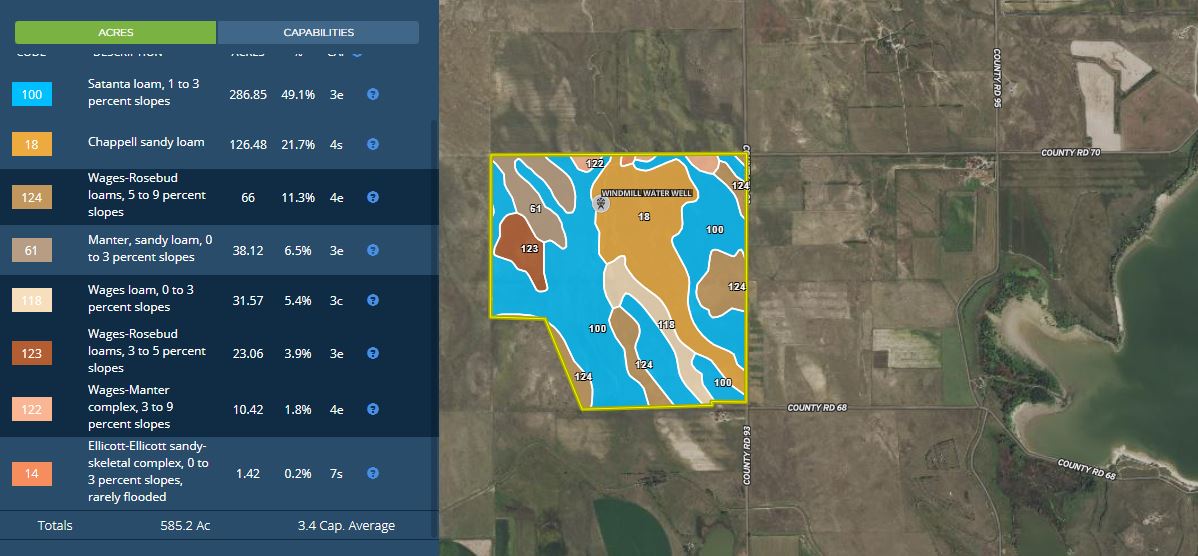Screen dimensions: 1198x556
Task: Click help icon for Wages-Rosebud 3 to 5 percent
Action: tap(372, 353)
